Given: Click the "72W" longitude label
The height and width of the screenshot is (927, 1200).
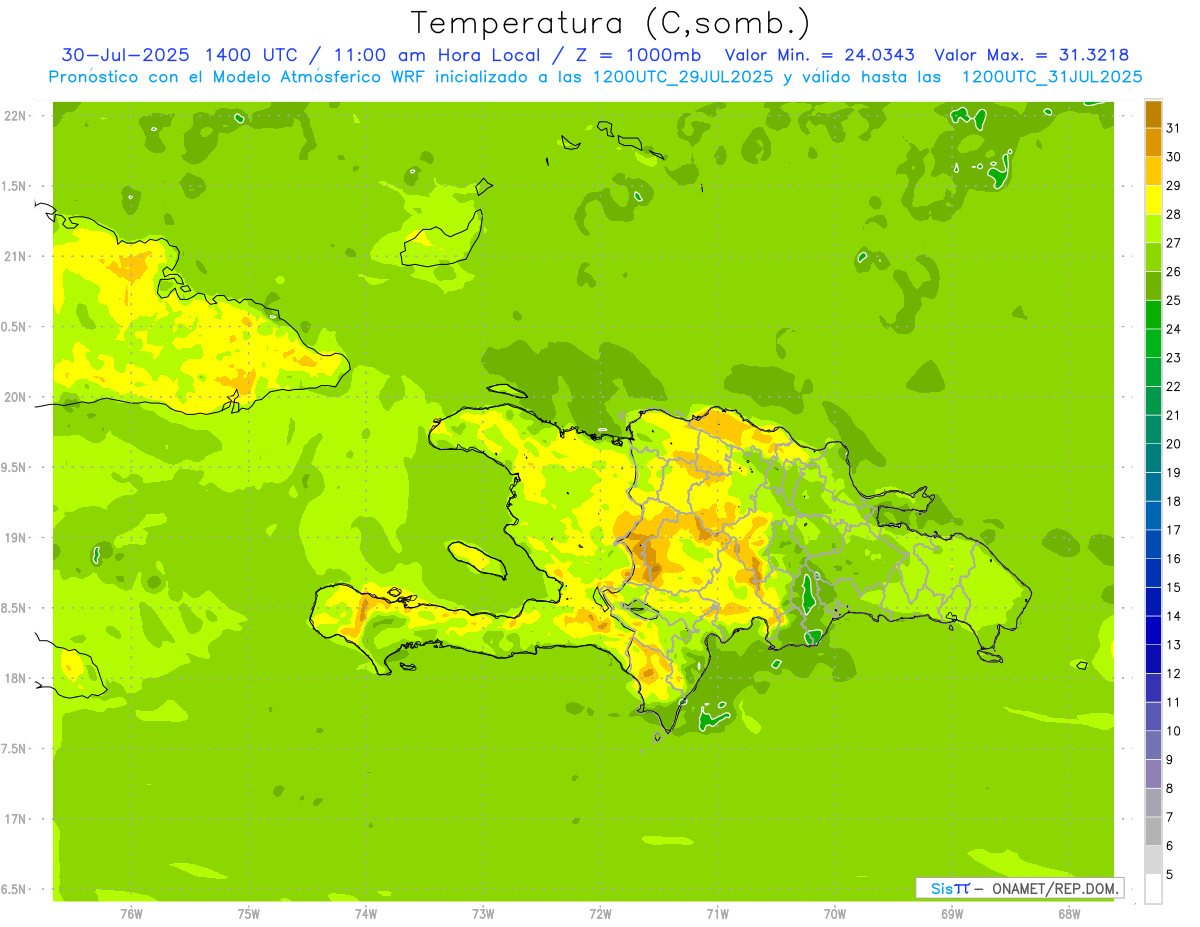Looking at the screenshot, I should [600, 914].
